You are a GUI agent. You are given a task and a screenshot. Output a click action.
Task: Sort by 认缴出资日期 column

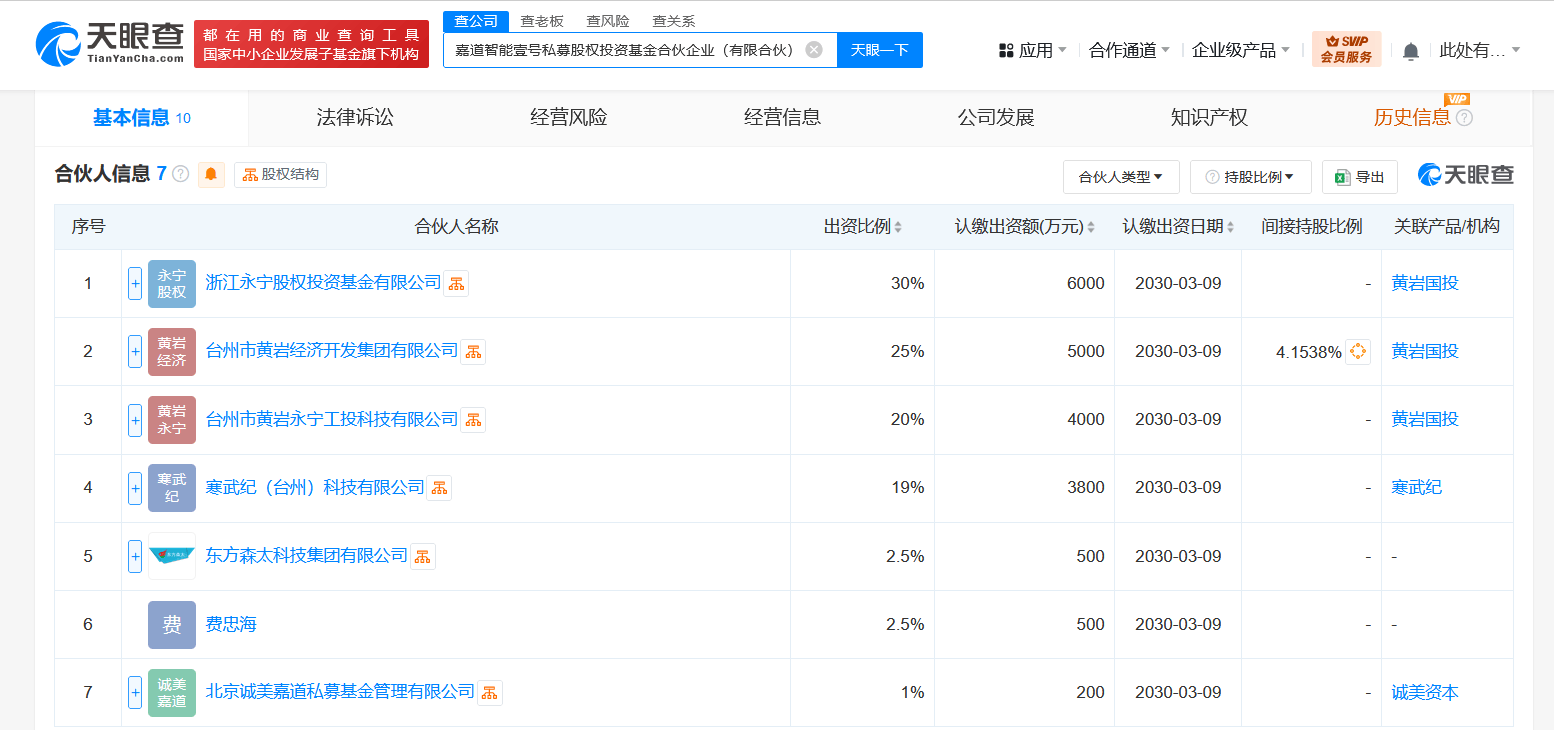tap(1230, 227)
